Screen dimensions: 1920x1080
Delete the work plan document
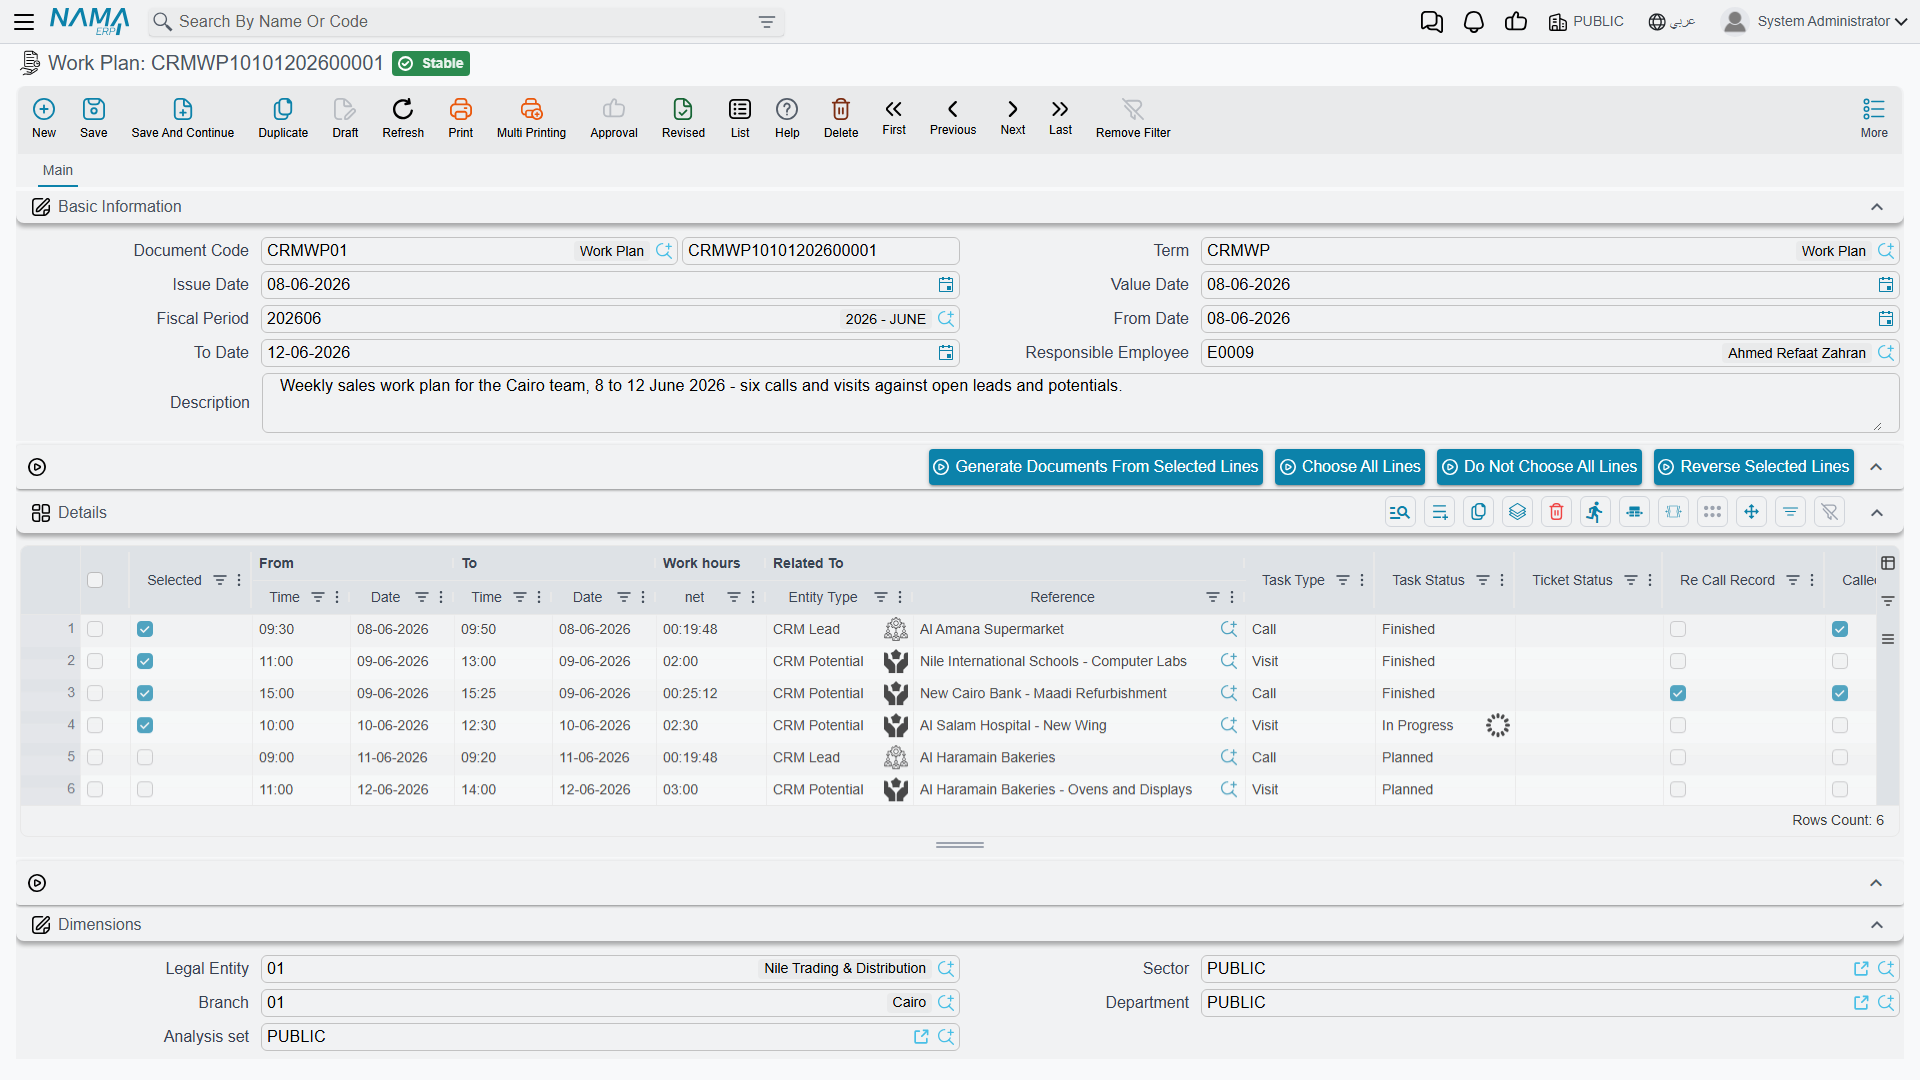tap(841, 118)
